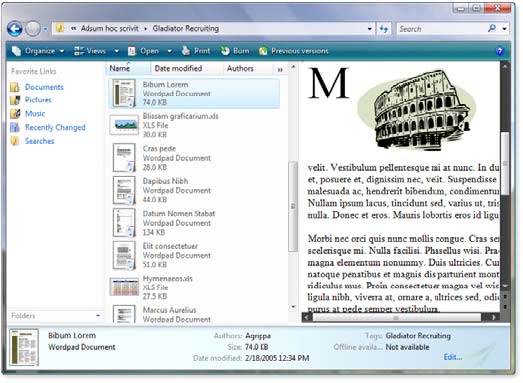
Task: Click file list scroll down arrow
Action: point(293,307)
